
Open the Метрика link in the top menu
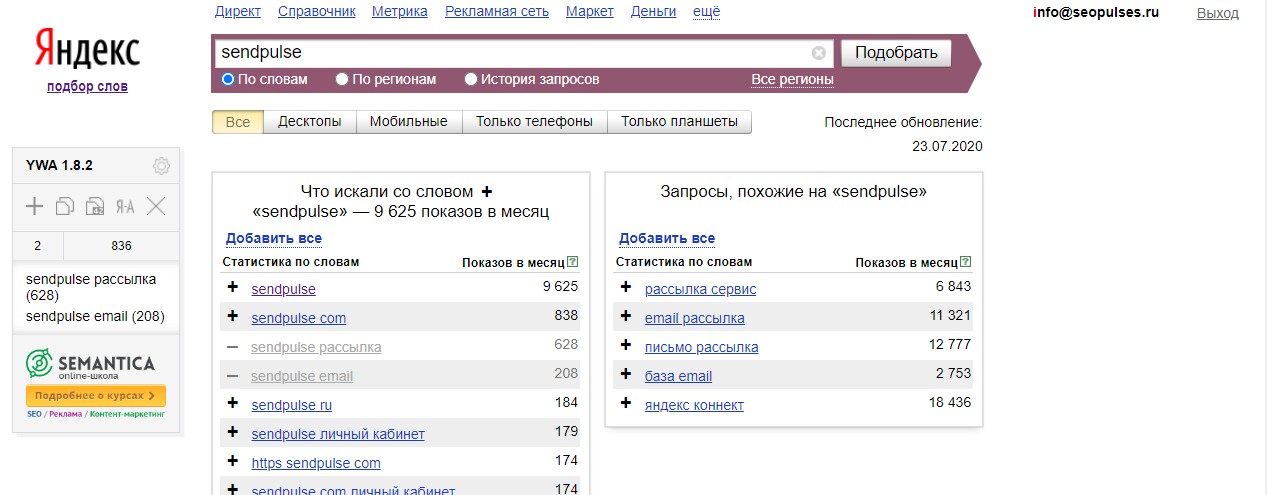400,11
